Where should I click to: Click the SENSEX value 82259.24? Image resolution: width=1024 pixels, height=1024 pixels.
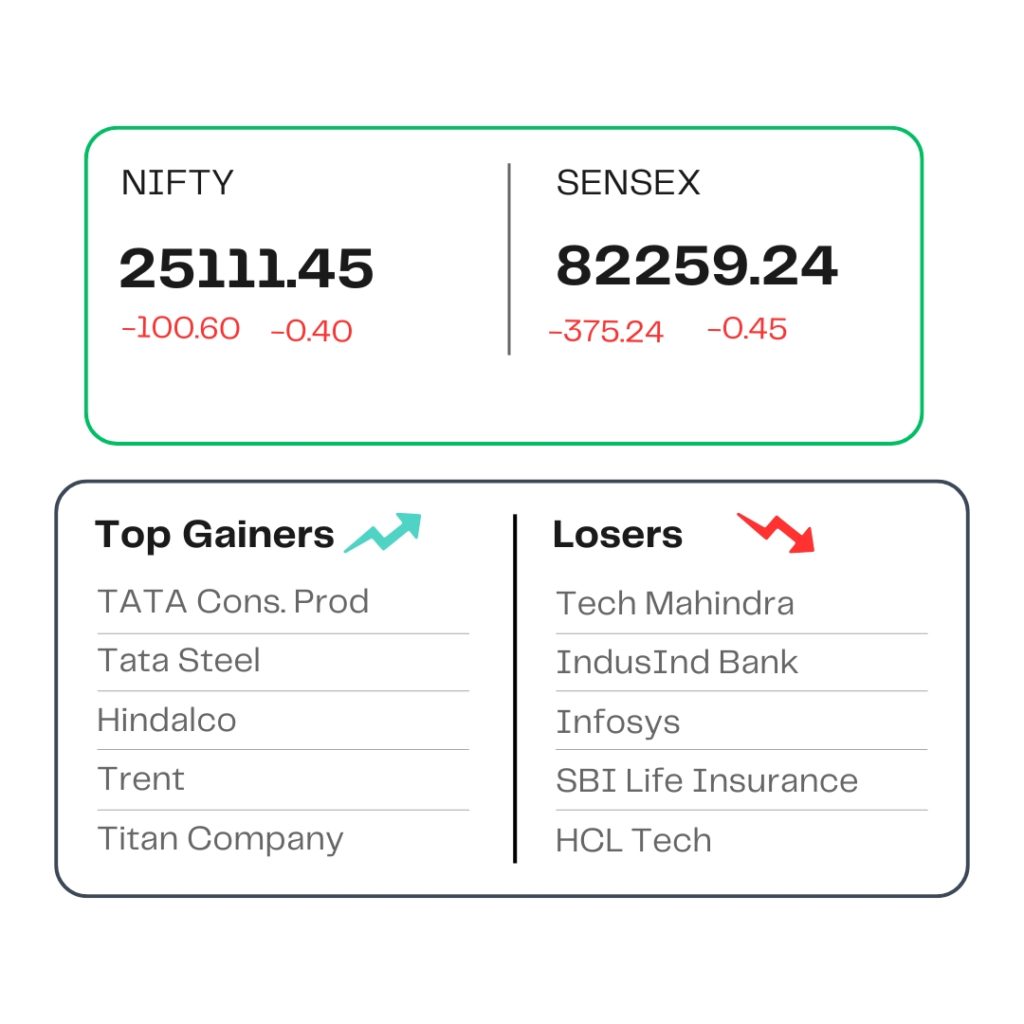(696, 265)
